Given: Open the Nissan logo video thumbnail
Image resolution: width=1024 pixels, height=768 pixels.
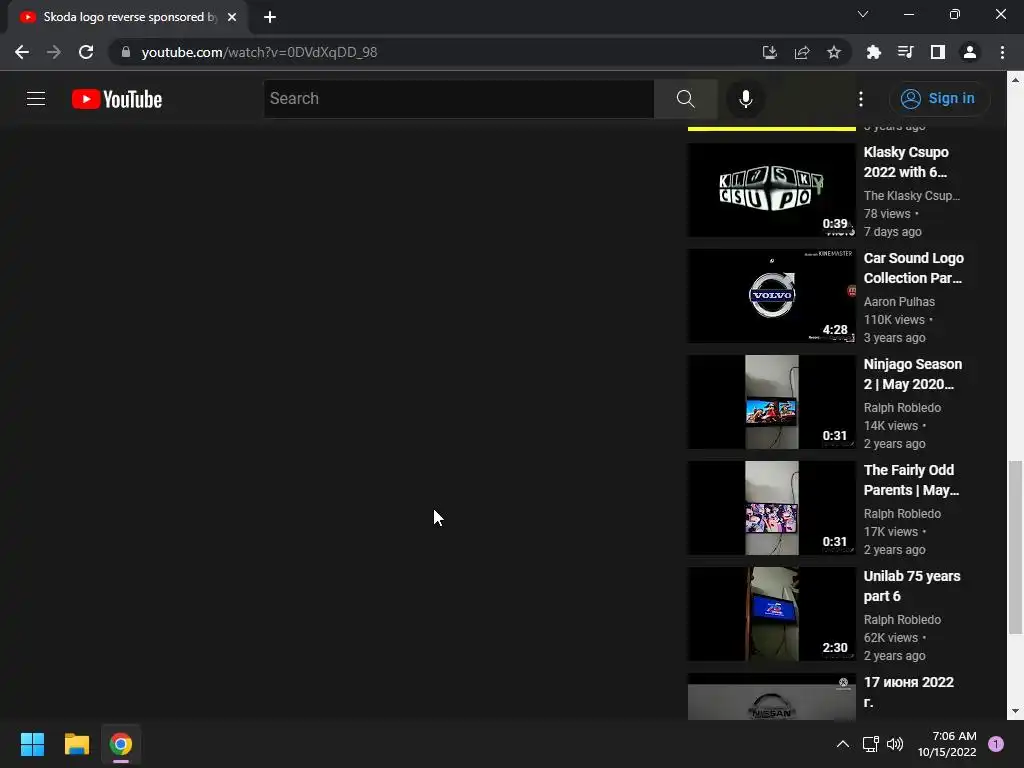Looking at the screenshot, I should 771,697.
